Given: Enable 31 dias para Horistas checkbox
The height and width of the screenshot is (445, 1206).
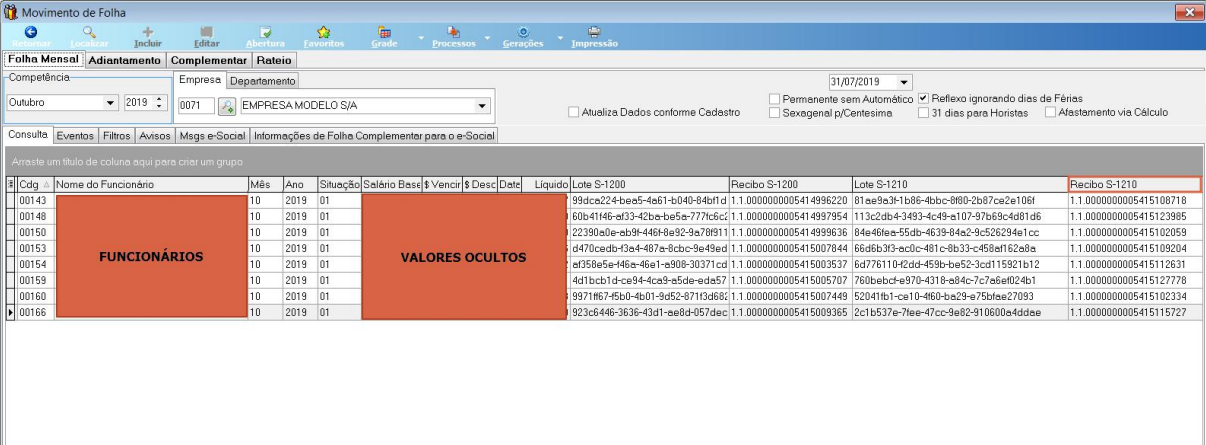Looking at the screenshot, I should (923, 113).
